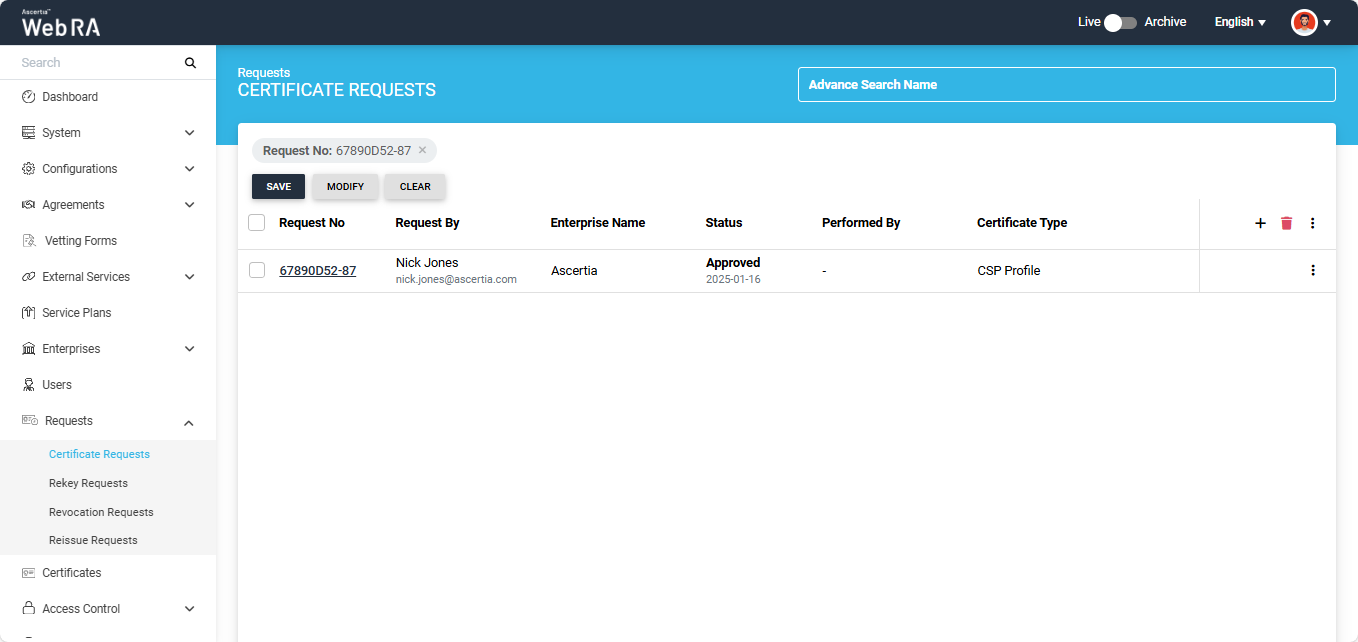Viewport: 1358px width, 642px height.
Task: Open request link 67890D52-87
Action: point(317,270)
